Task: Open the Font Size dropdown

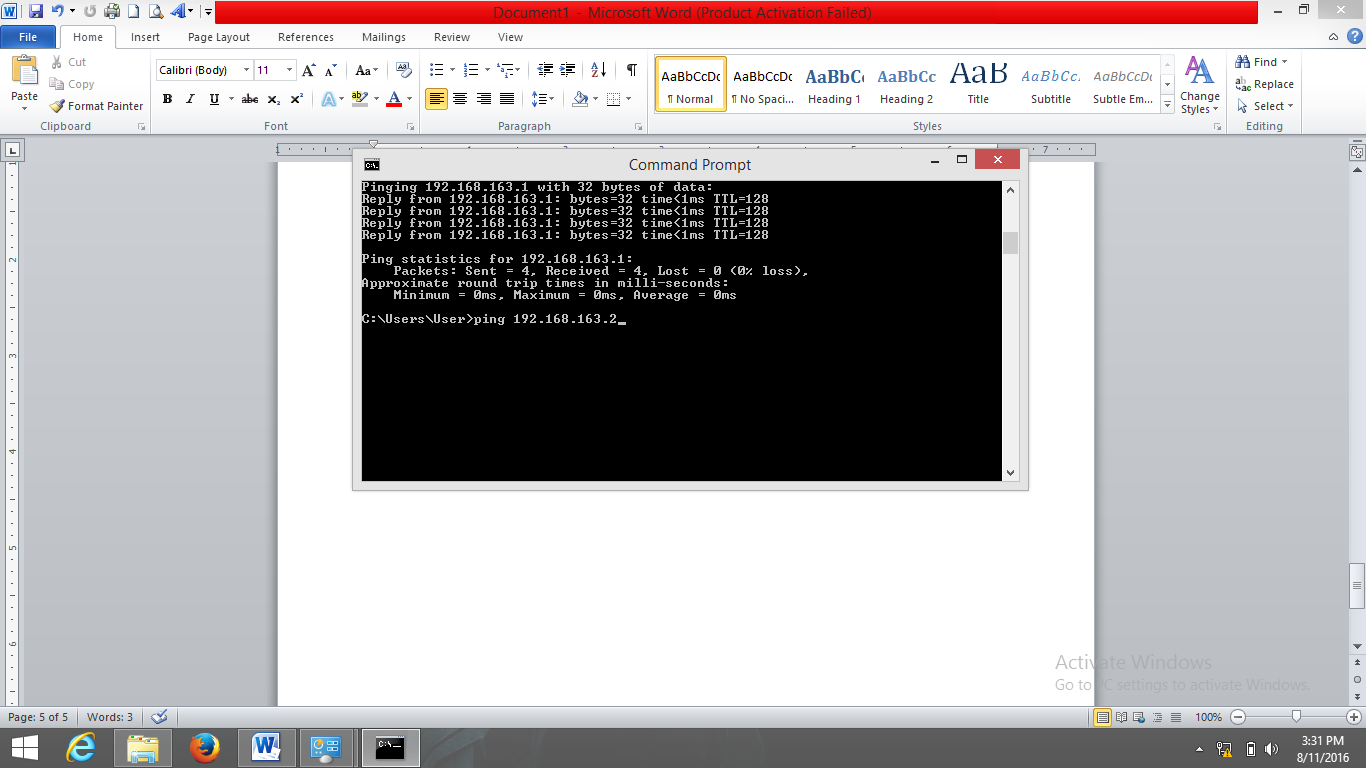Action: [290, 70]
